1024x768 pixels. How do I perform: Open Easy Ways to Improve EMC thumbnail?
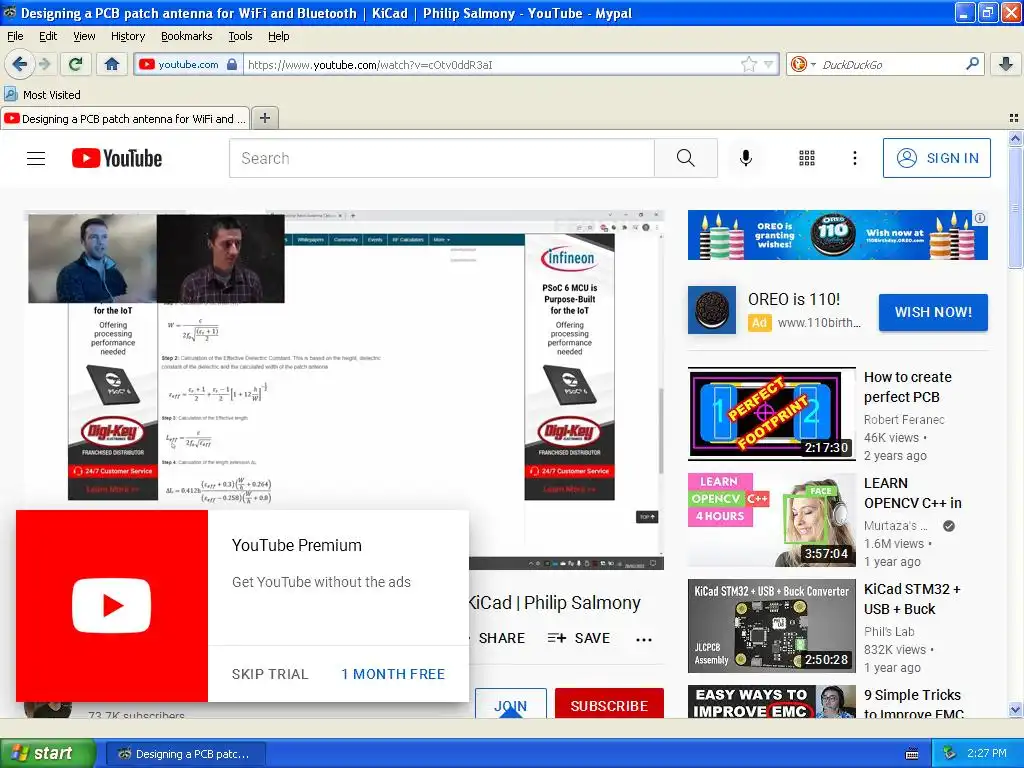tap(772, 701)
